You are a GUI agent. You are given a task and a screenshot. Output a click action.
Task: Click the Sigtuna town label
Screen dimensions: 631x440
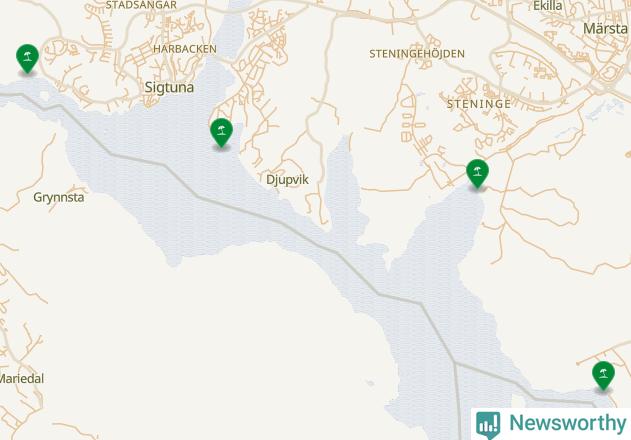pyautogui.click(x=169, y=87)
